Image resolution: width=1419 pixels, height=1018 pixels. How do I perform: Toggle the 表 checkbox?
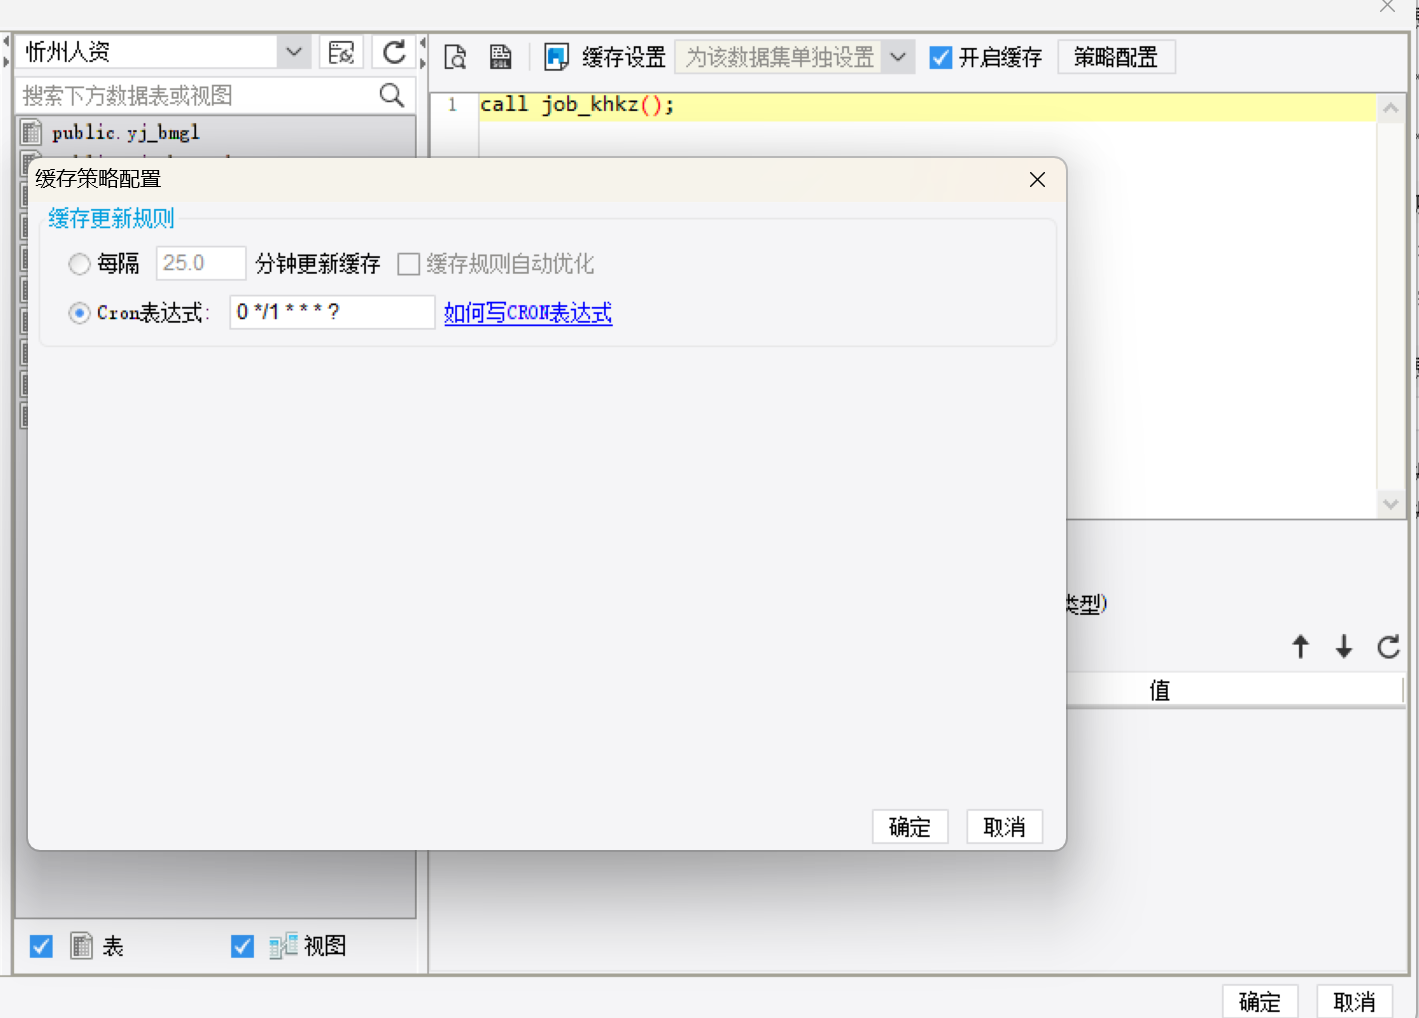41,946
